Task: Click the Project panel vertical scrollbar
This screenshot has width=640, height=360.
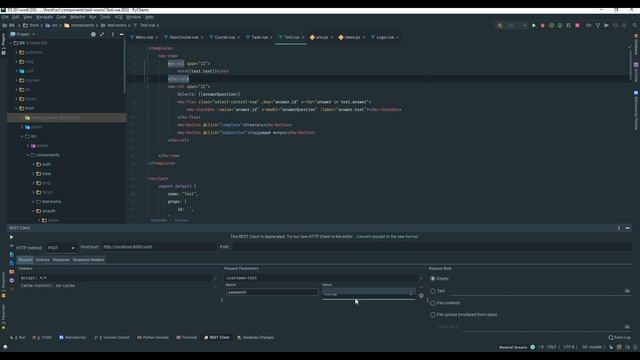Action: (x=124, y=66)
